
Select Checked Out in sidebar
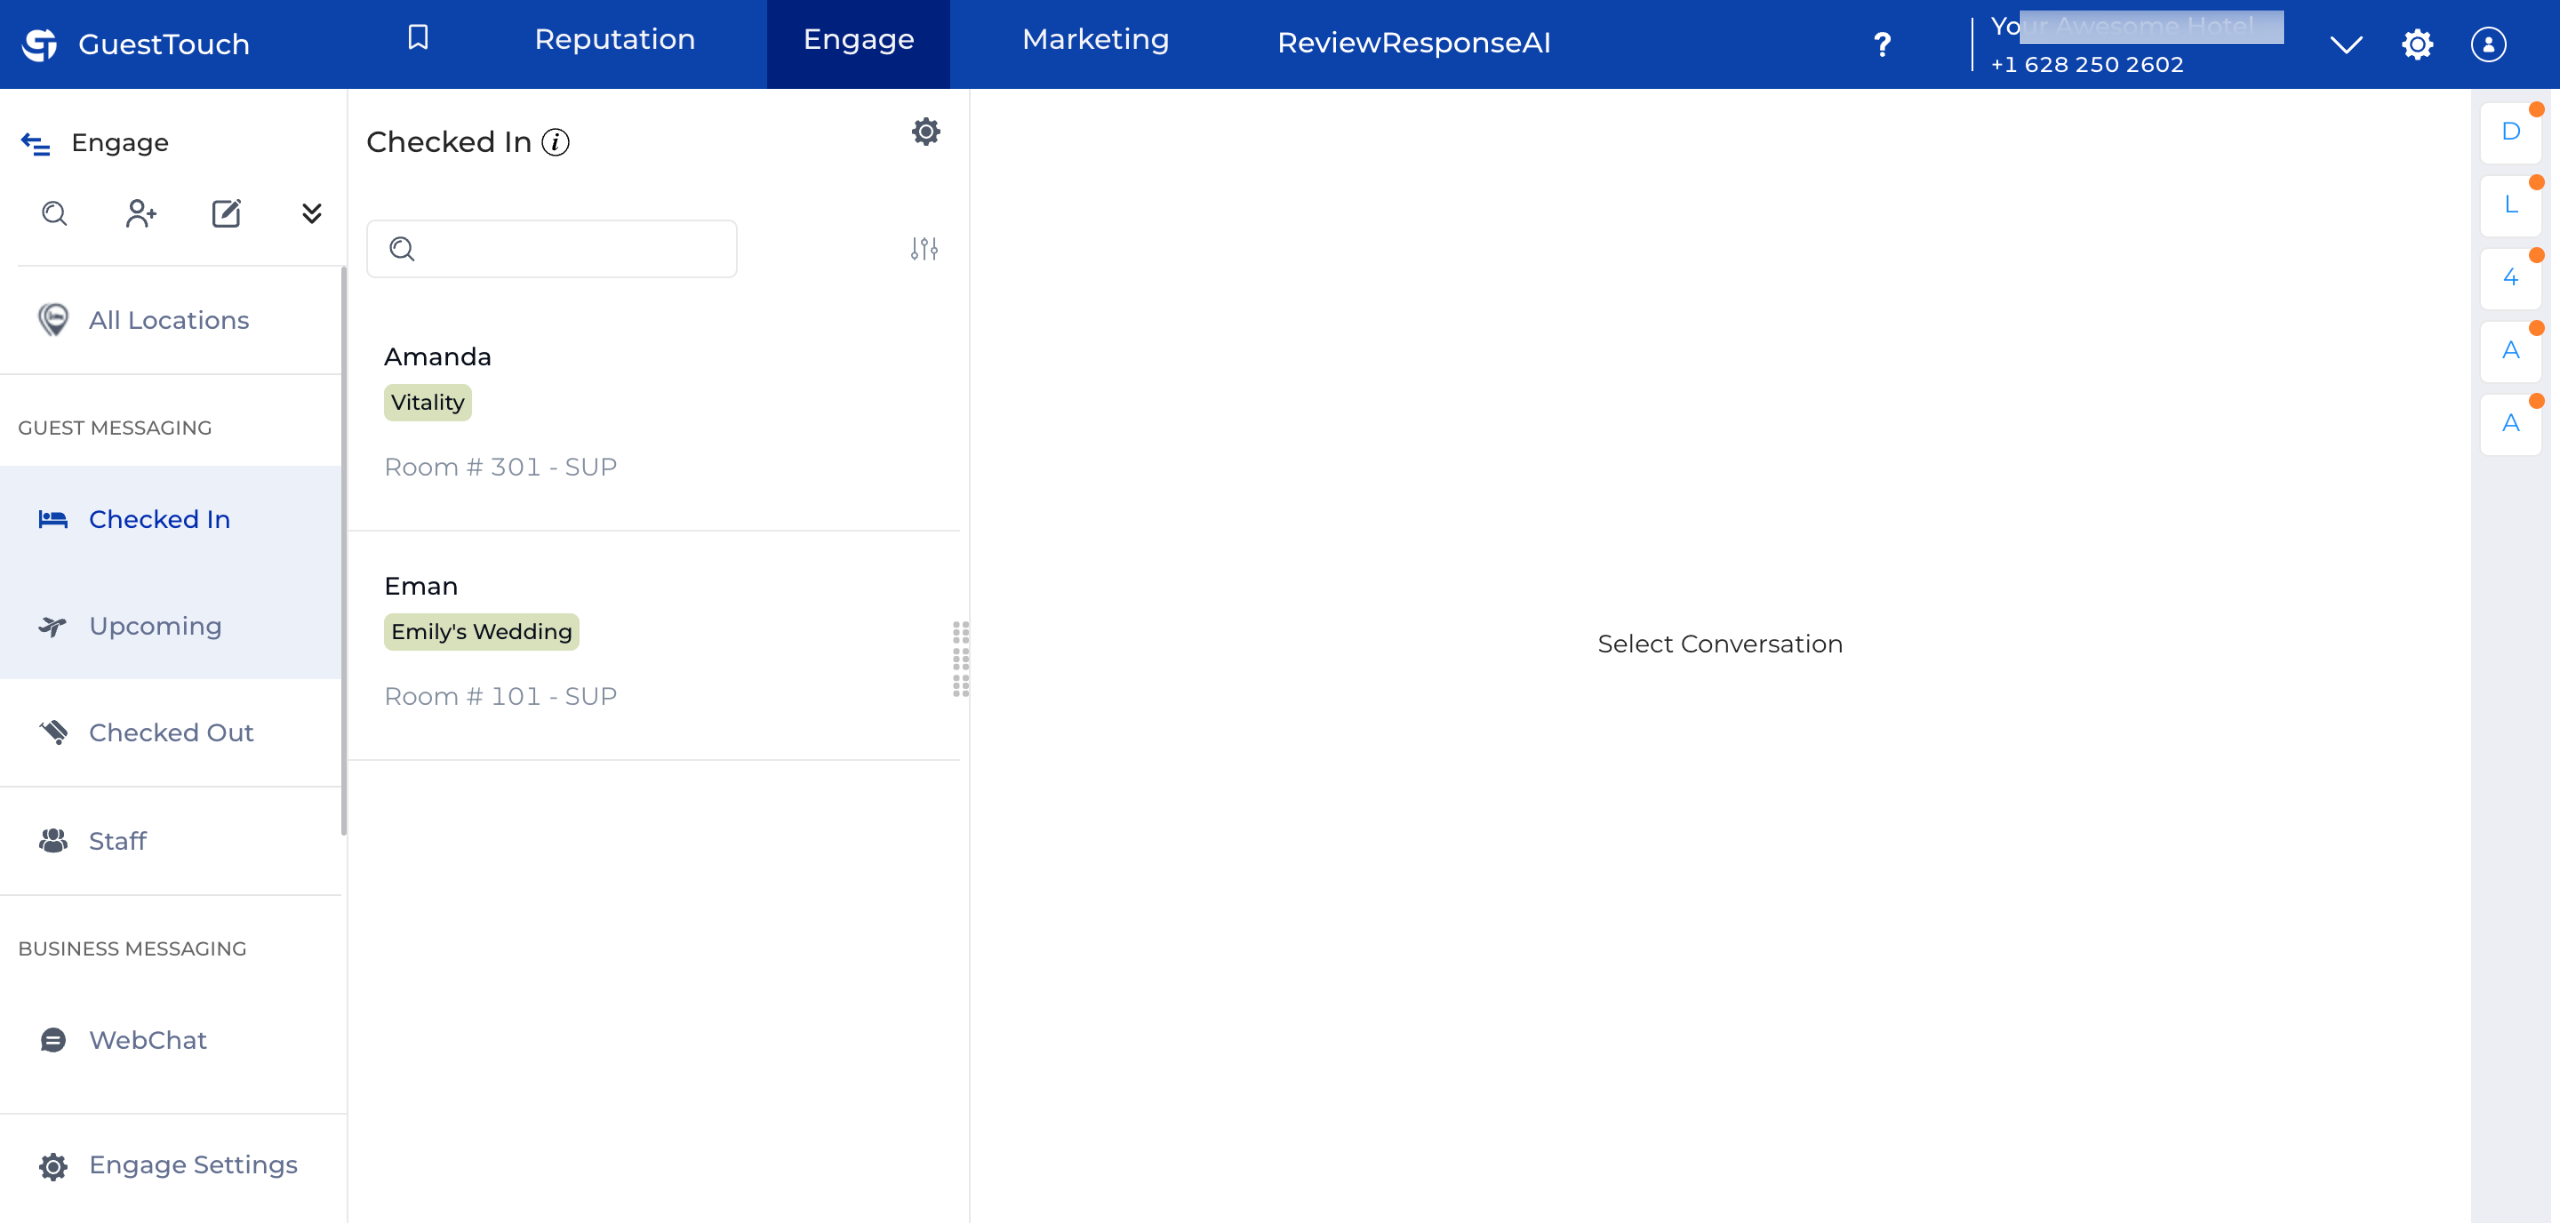click(171, 732)
